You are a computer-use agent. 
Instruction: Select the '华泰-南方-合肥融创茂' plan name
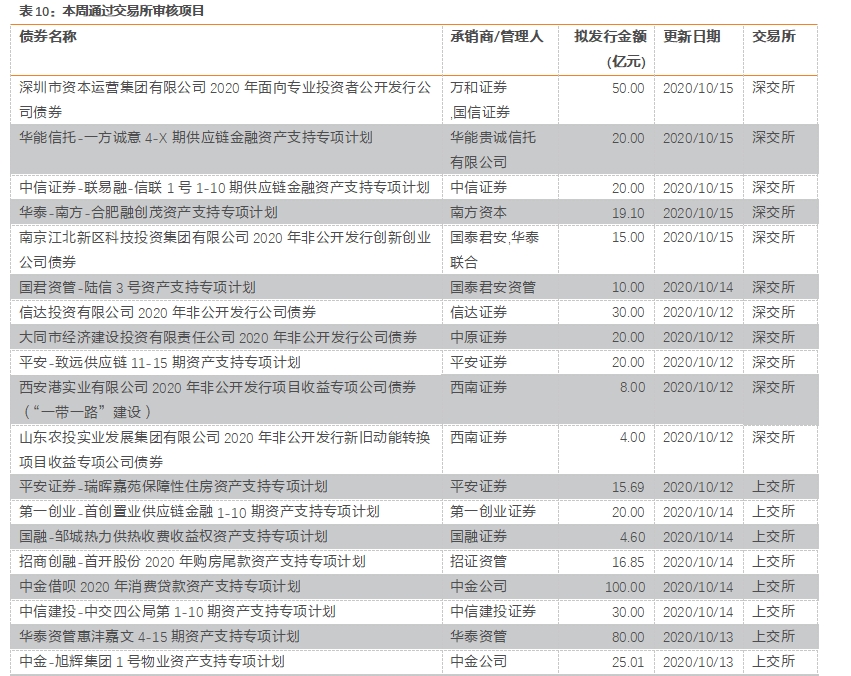pyautogui.click(x=148, y=212)
